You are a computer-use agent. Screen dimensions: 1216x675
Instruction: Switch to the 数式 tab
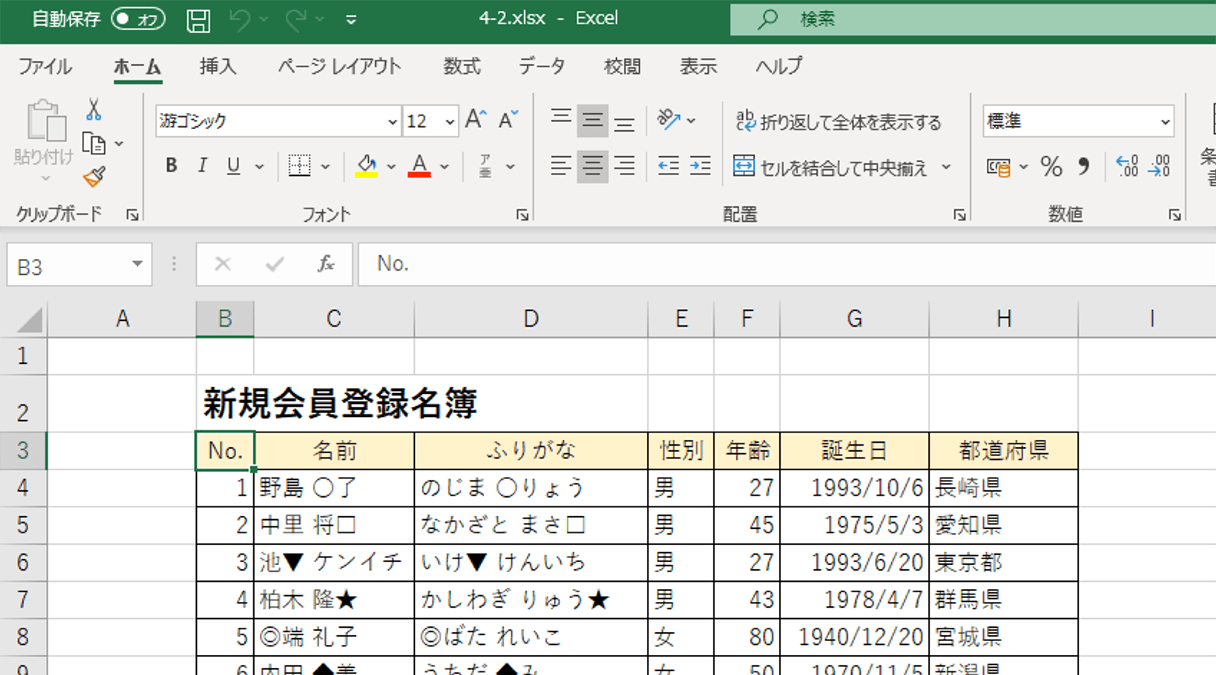tap(462, 67)
